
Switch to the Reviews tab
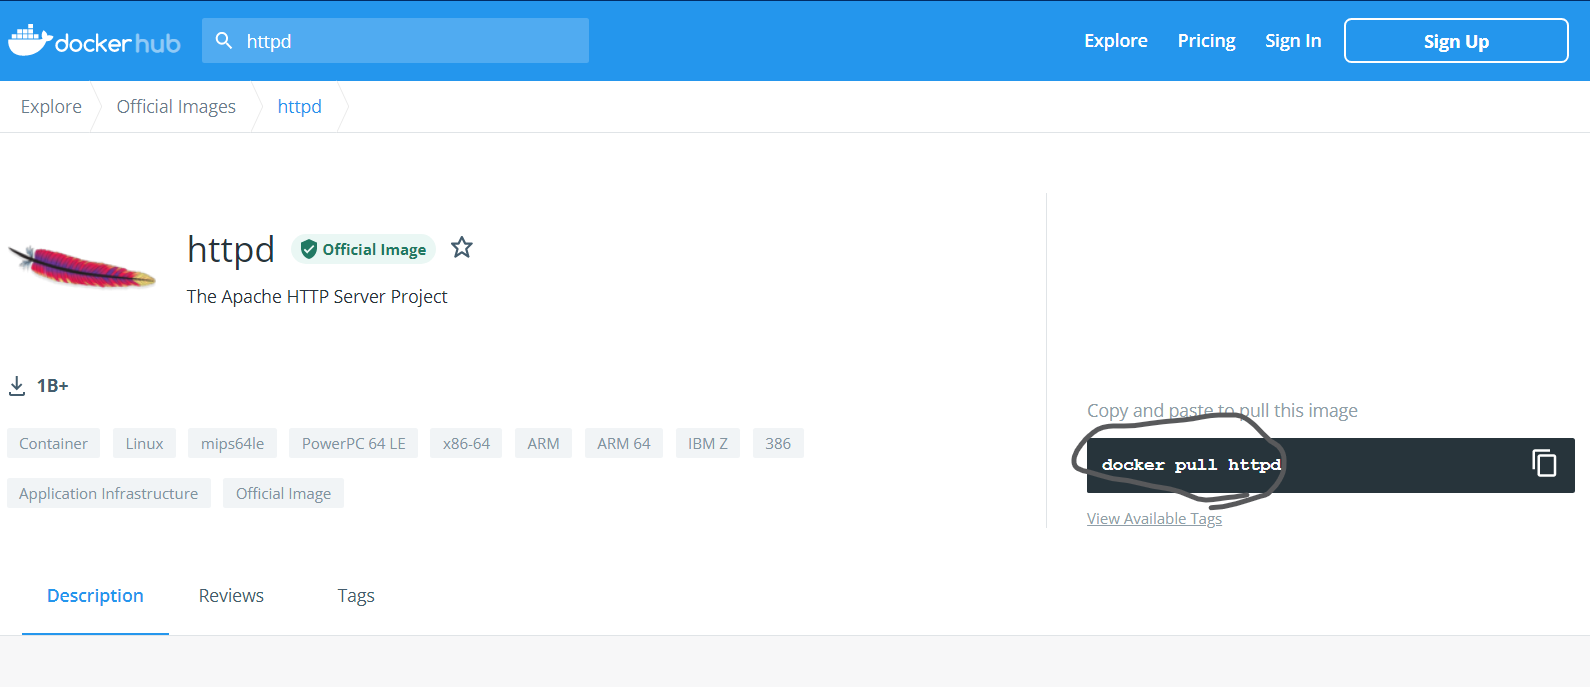(x=231, y=596)
